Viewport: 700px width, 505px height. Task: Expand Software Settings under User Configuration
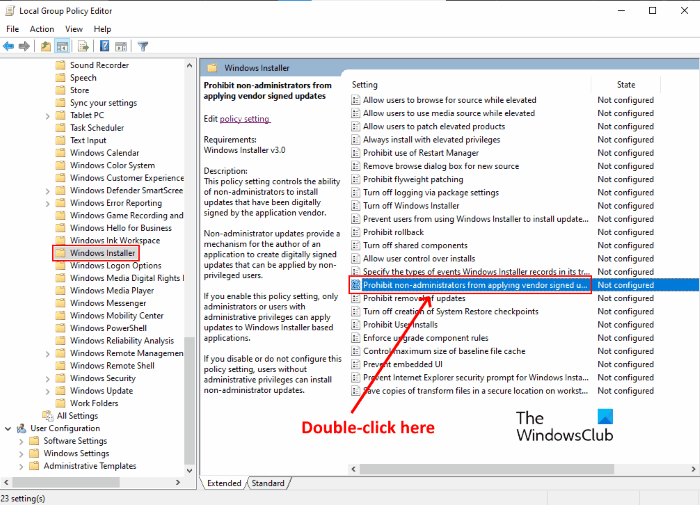(21, 441)
